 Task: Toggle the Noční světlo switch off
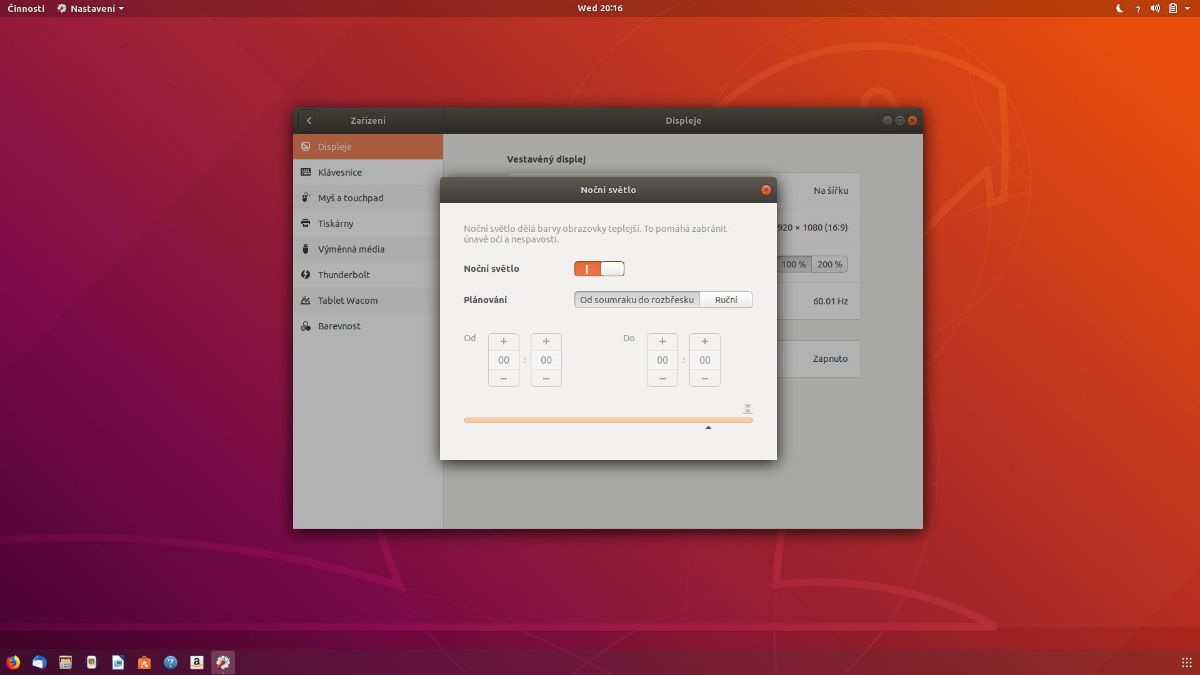coord(599,268)
